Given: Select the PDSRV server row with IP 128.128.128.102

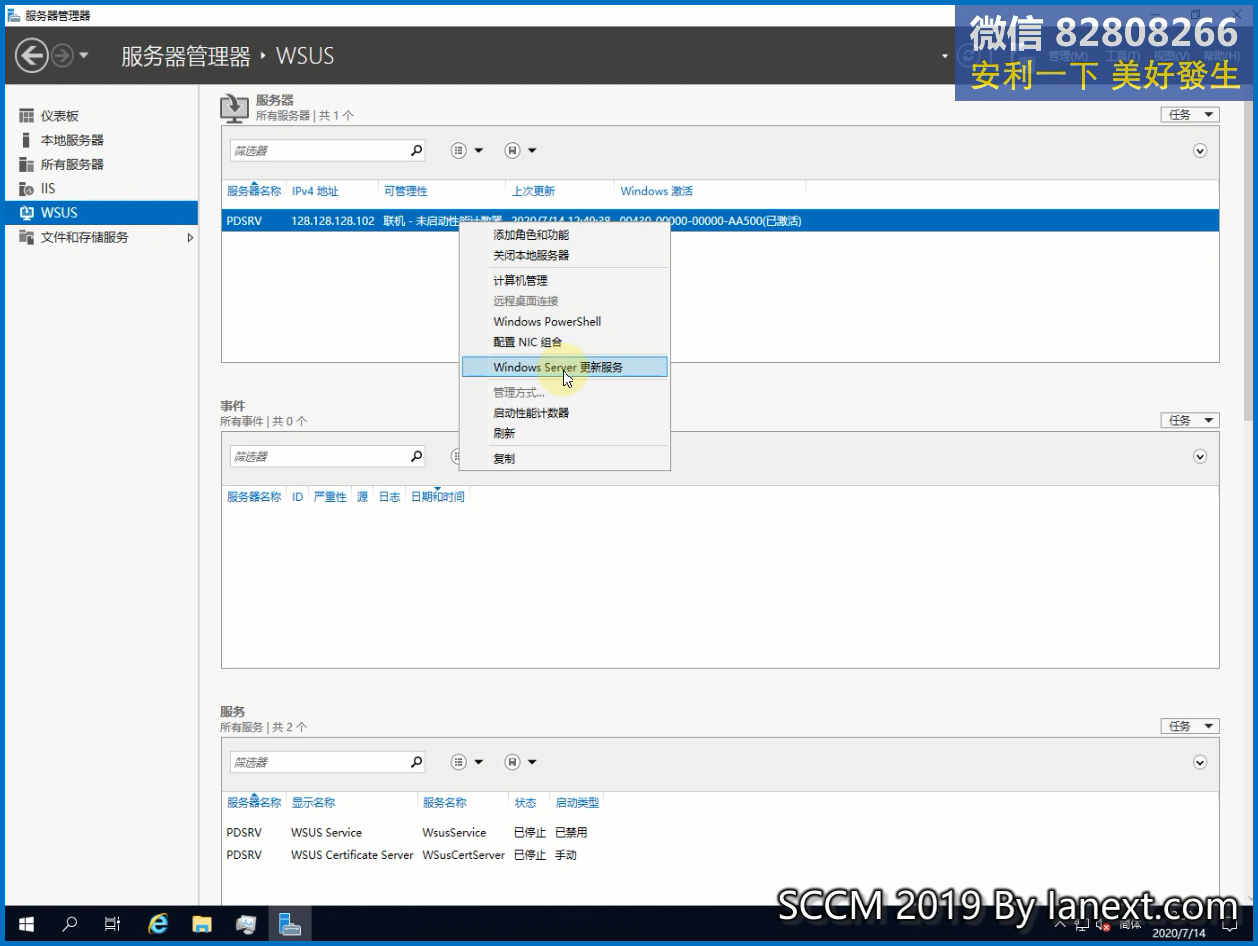Looking at the screenshot, I should pyautogui.click(x=719, y=221).
